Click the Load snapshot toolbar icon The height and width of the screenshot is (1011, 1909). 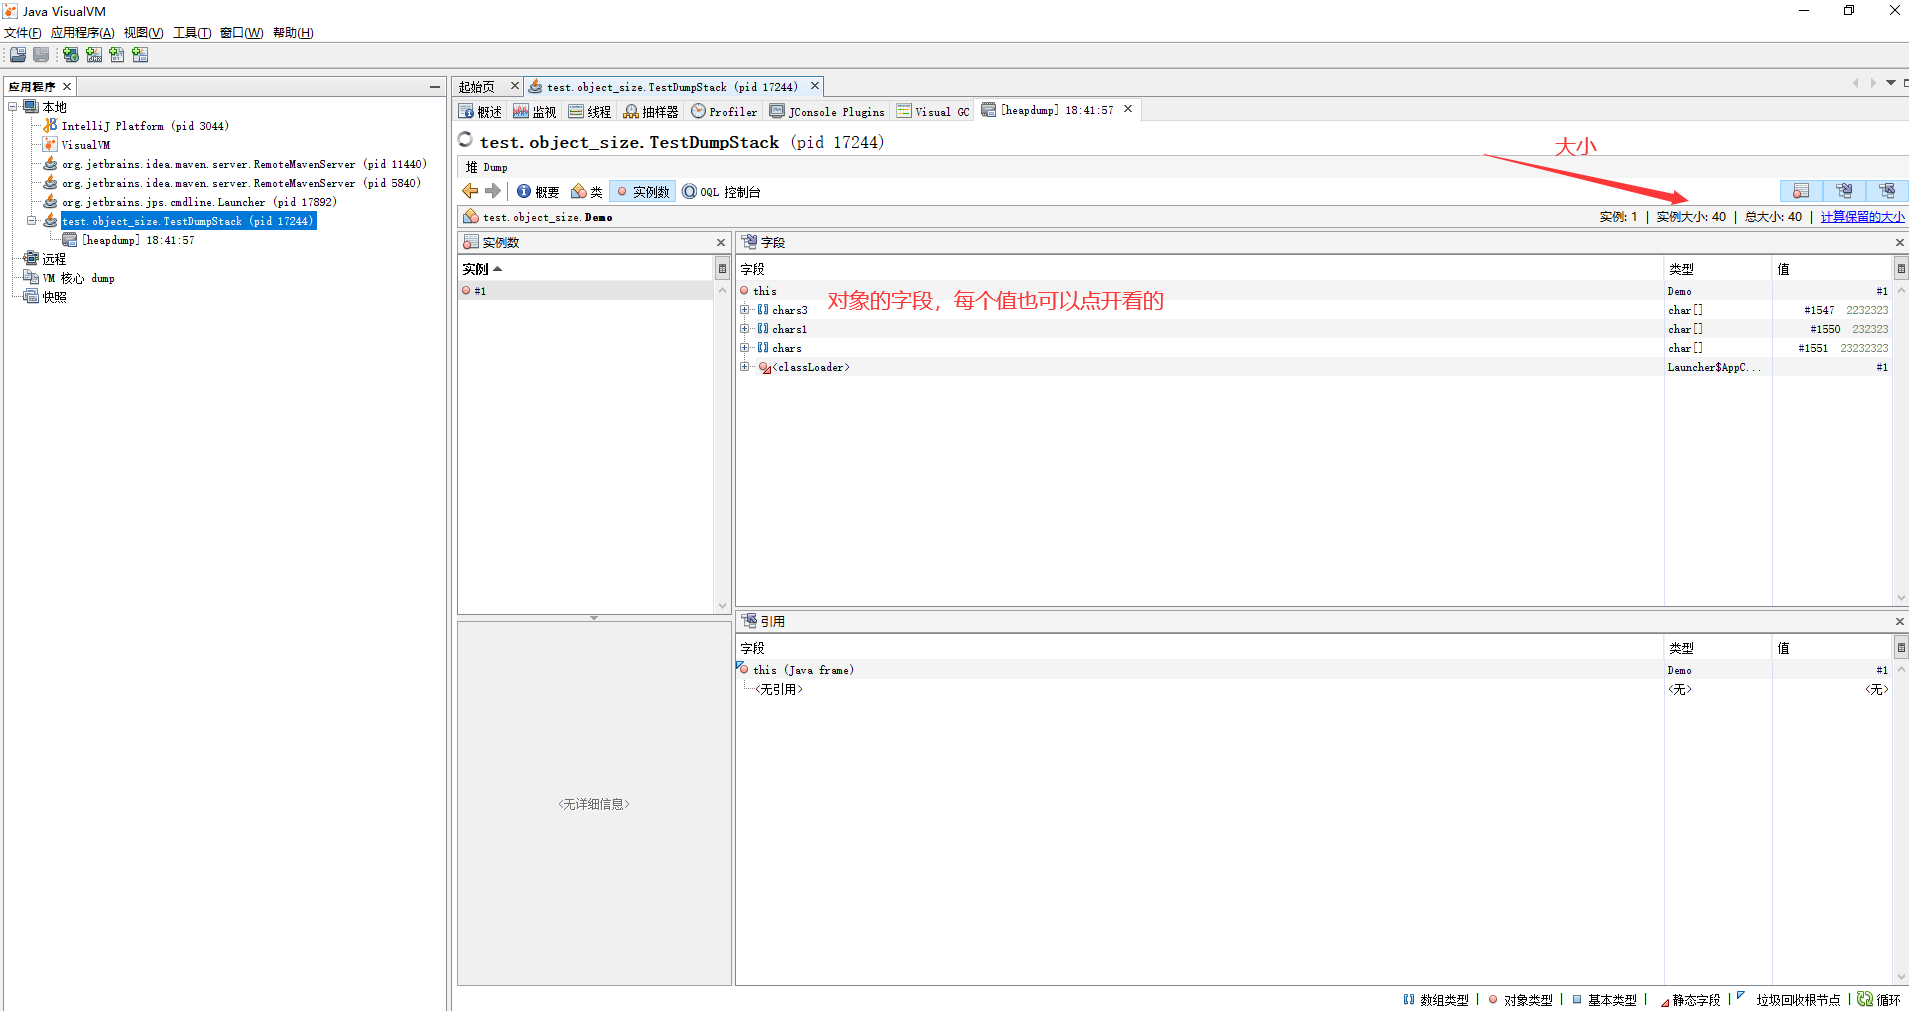tap(18, 55)
